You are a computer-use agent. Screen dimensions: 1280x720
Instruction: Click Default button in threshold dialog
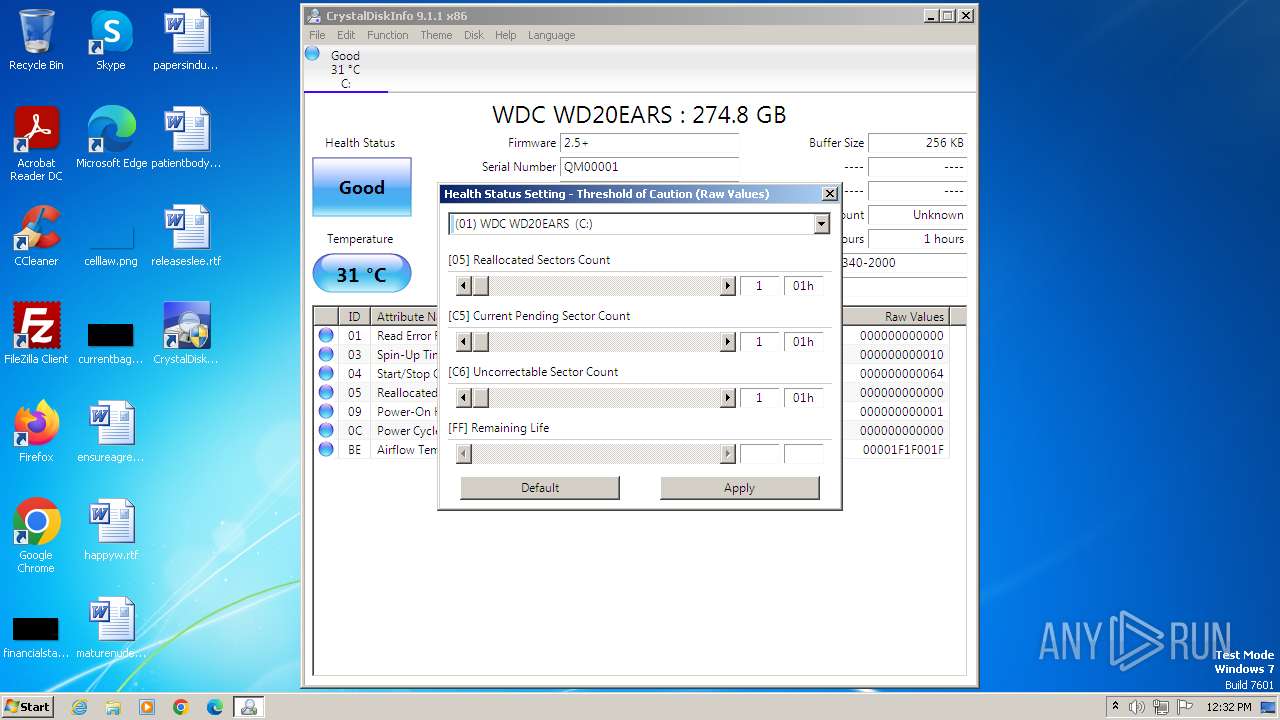[x=540, y=488]
